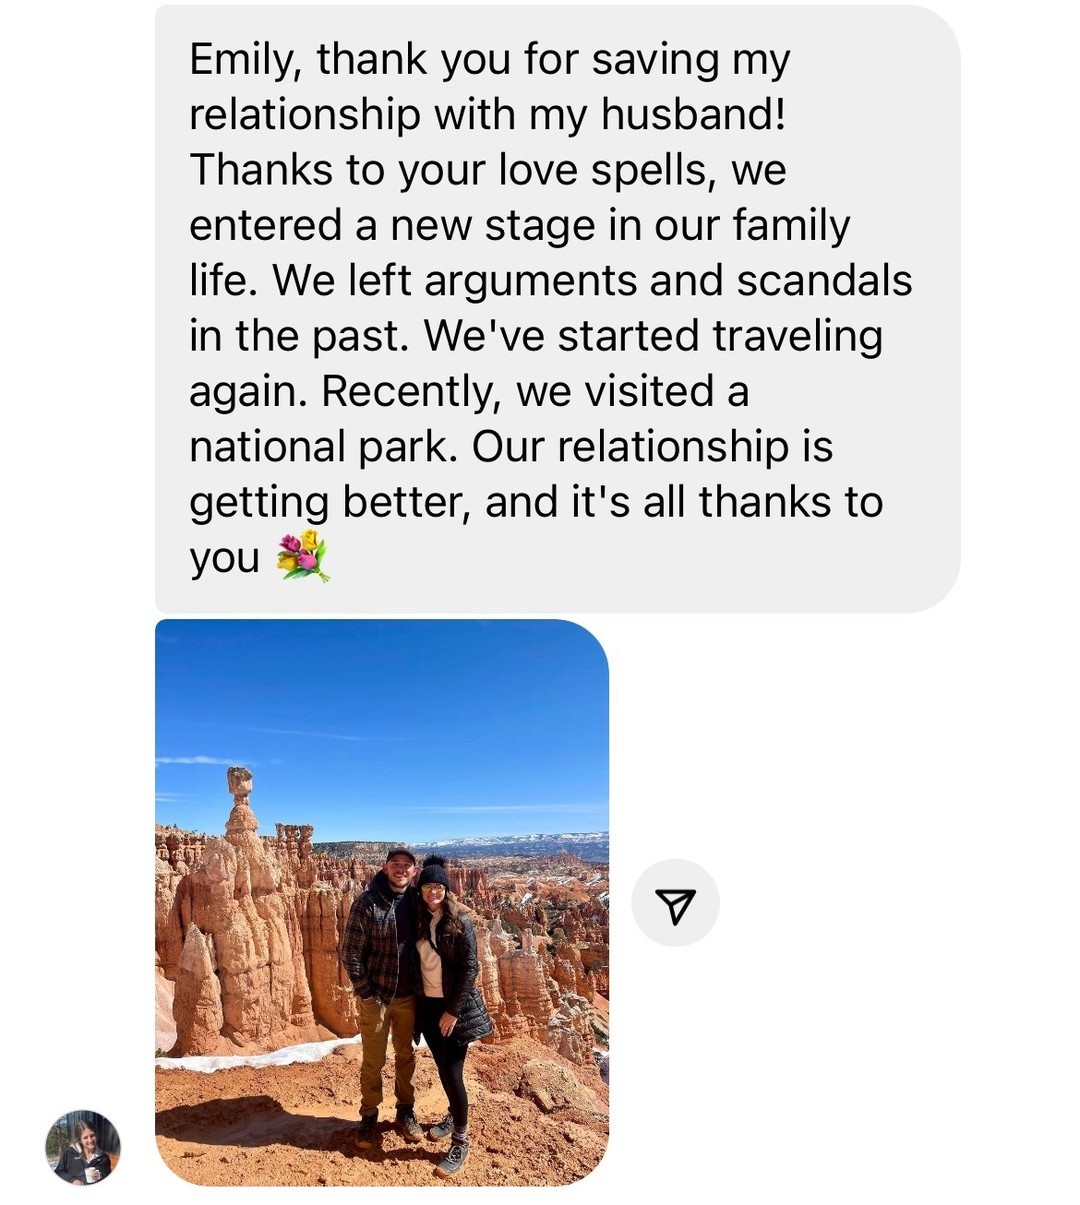Open the sender's profile avatar
The image size is (1080, 1205).
tap(83, 1148)
